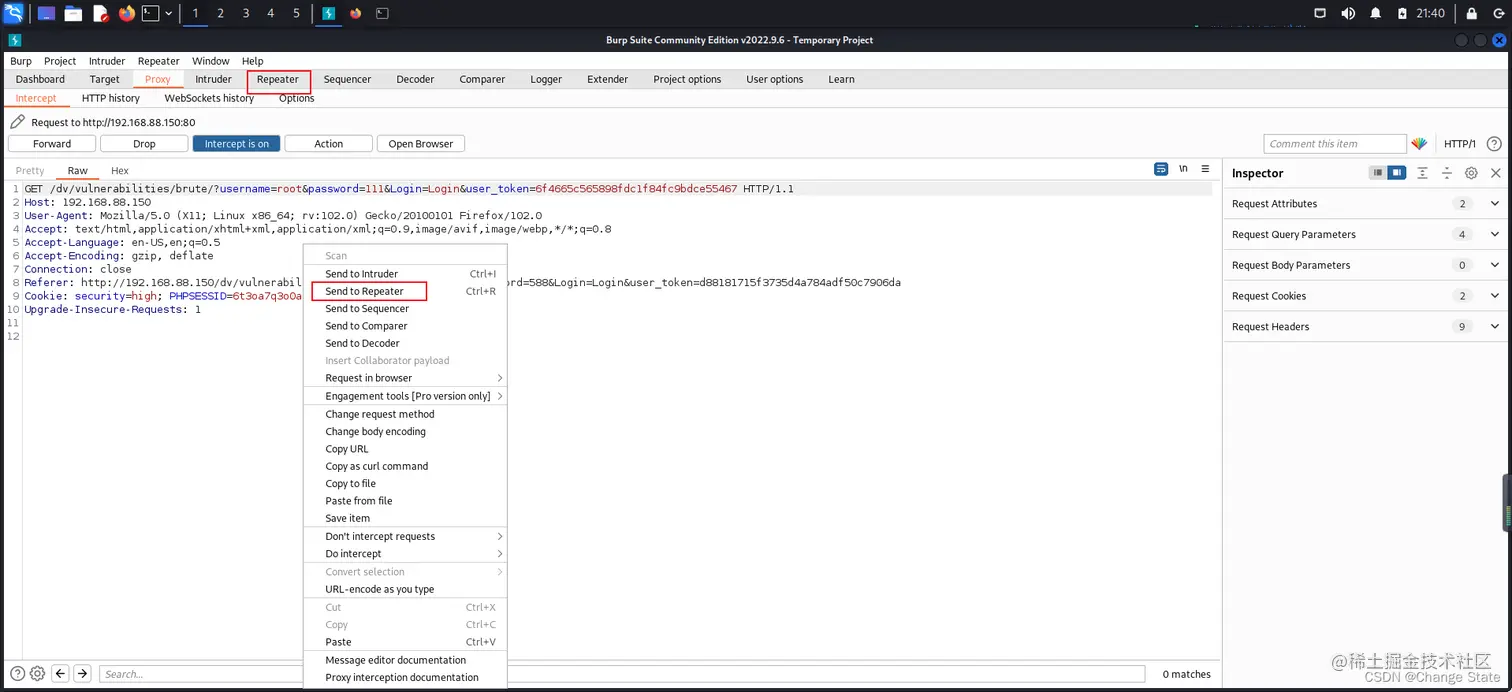Select Send to Intruder in context menu
This screenshot has height=692, width=1512.
[x=405, y=274]
